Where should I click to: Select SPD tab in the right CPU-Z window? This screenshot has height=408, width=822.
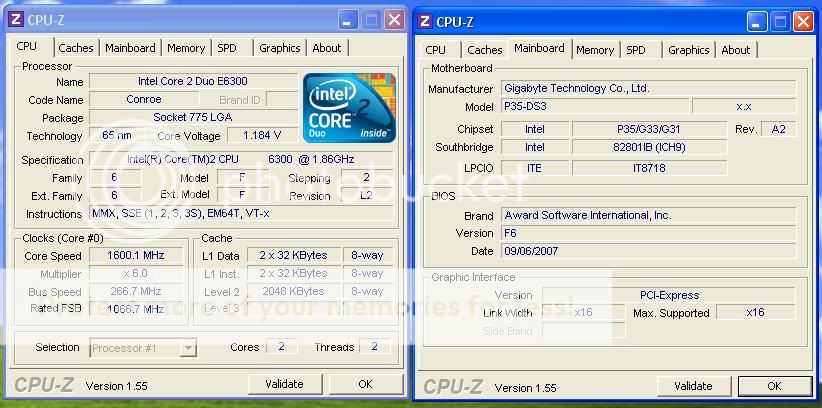pyautogui.click(x=636, y=50)
